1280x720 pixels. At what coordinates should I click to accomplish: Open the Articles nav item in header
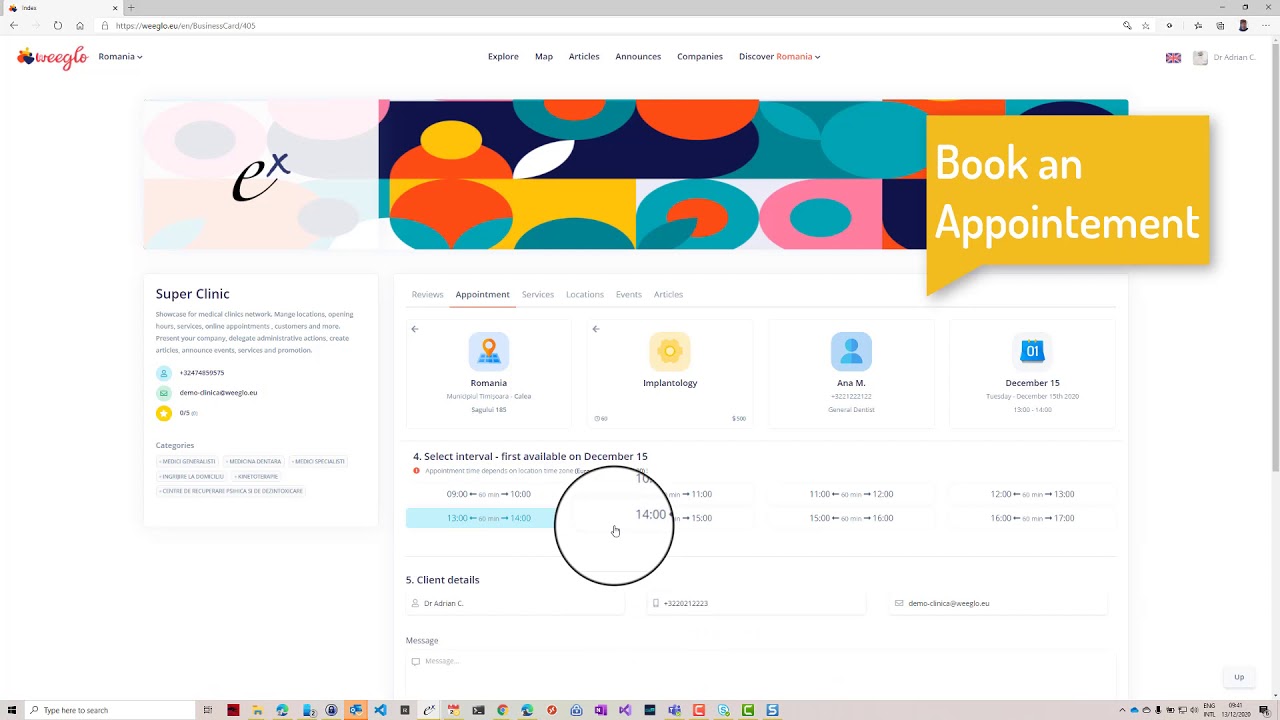pos(584,57)
